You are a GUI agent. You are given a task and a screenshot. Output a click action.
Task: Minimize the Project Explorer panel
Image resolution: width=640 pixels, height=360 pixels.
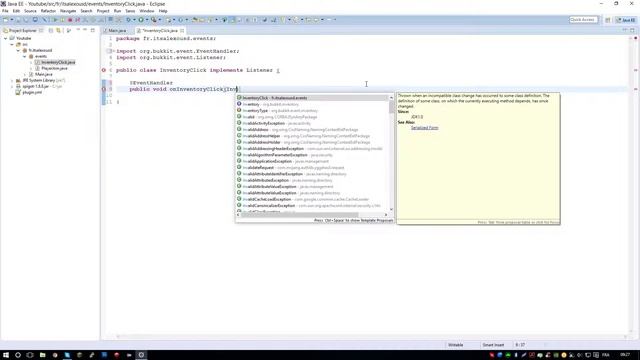click(x=84, y=30)
